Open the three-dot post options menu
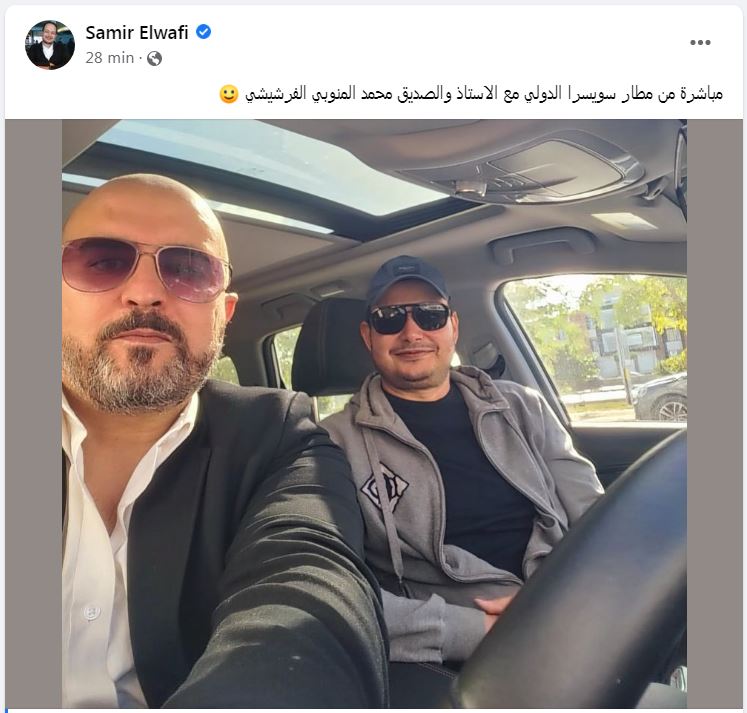The height and width of the screenshot is (713, 747). click(x=700, y=42)
